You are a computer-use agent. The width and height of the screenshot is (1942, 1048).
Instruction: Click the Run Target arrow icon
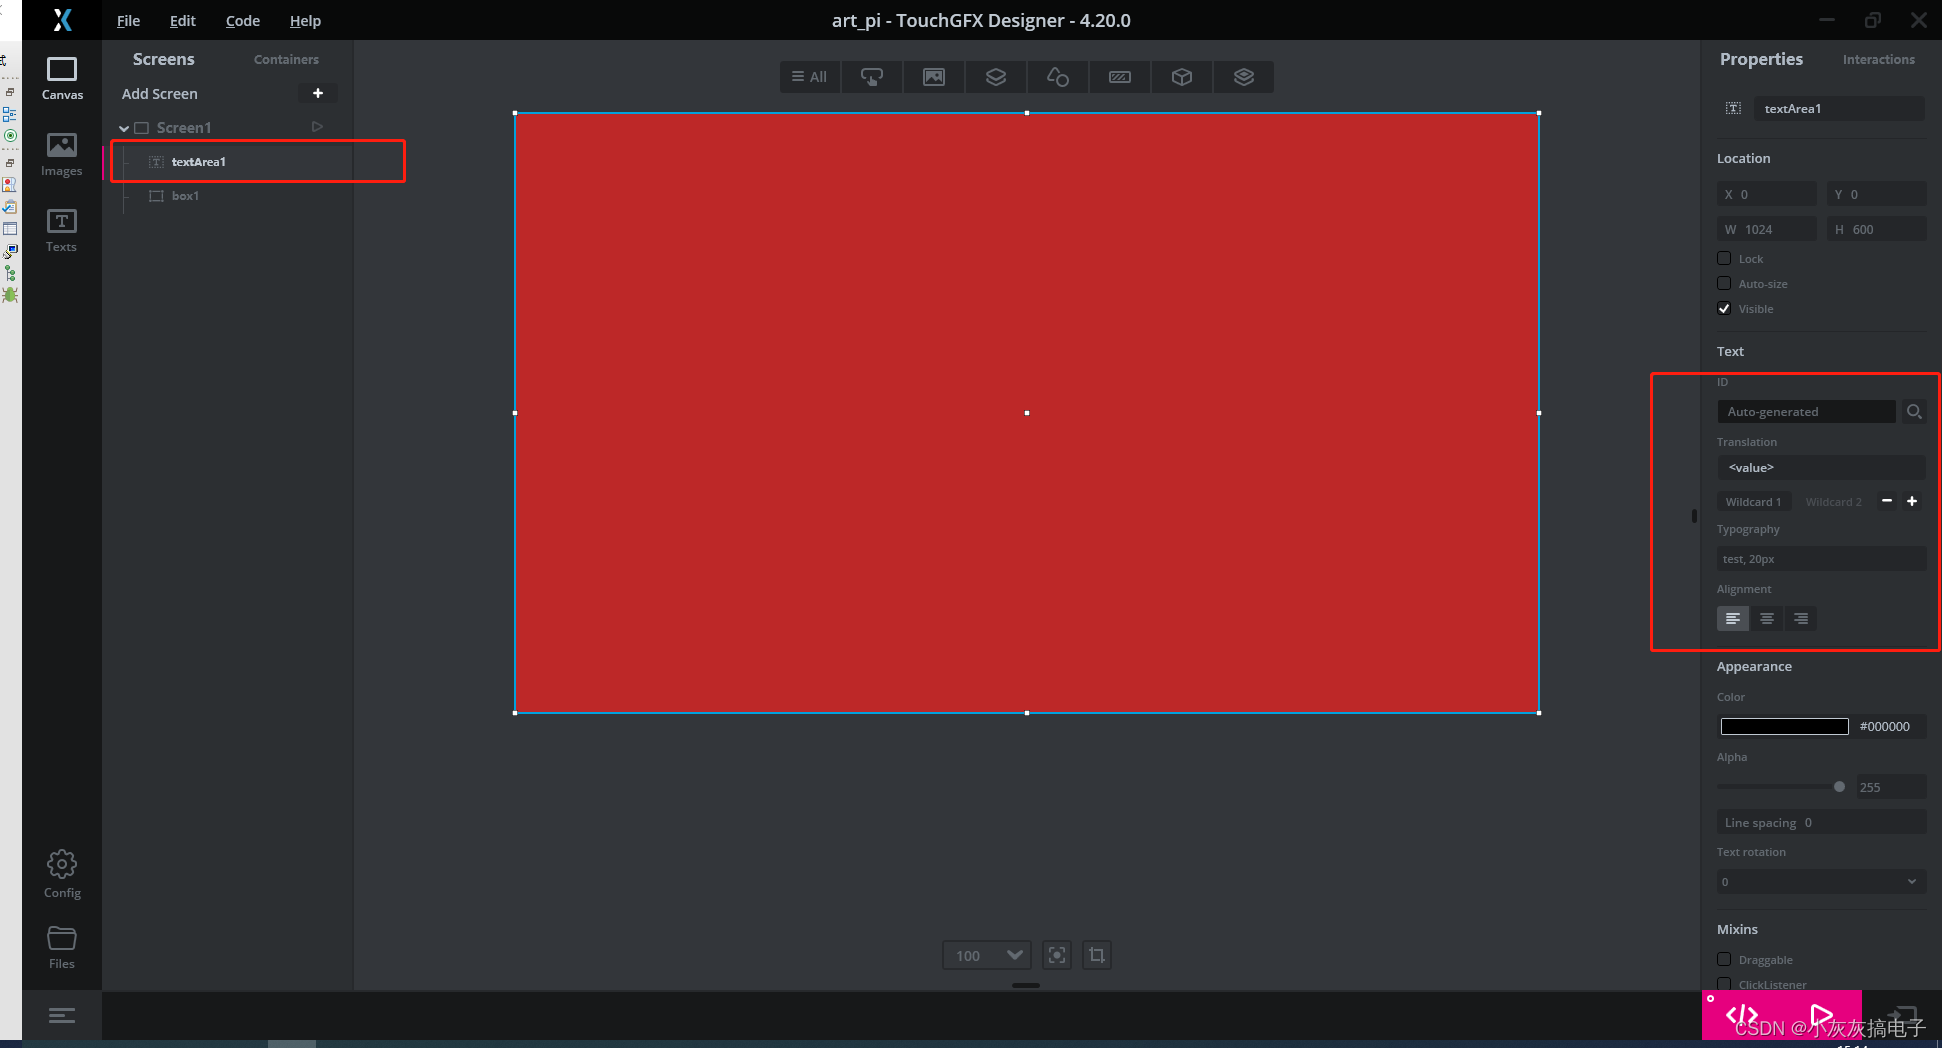(x=1903, y=1015)
